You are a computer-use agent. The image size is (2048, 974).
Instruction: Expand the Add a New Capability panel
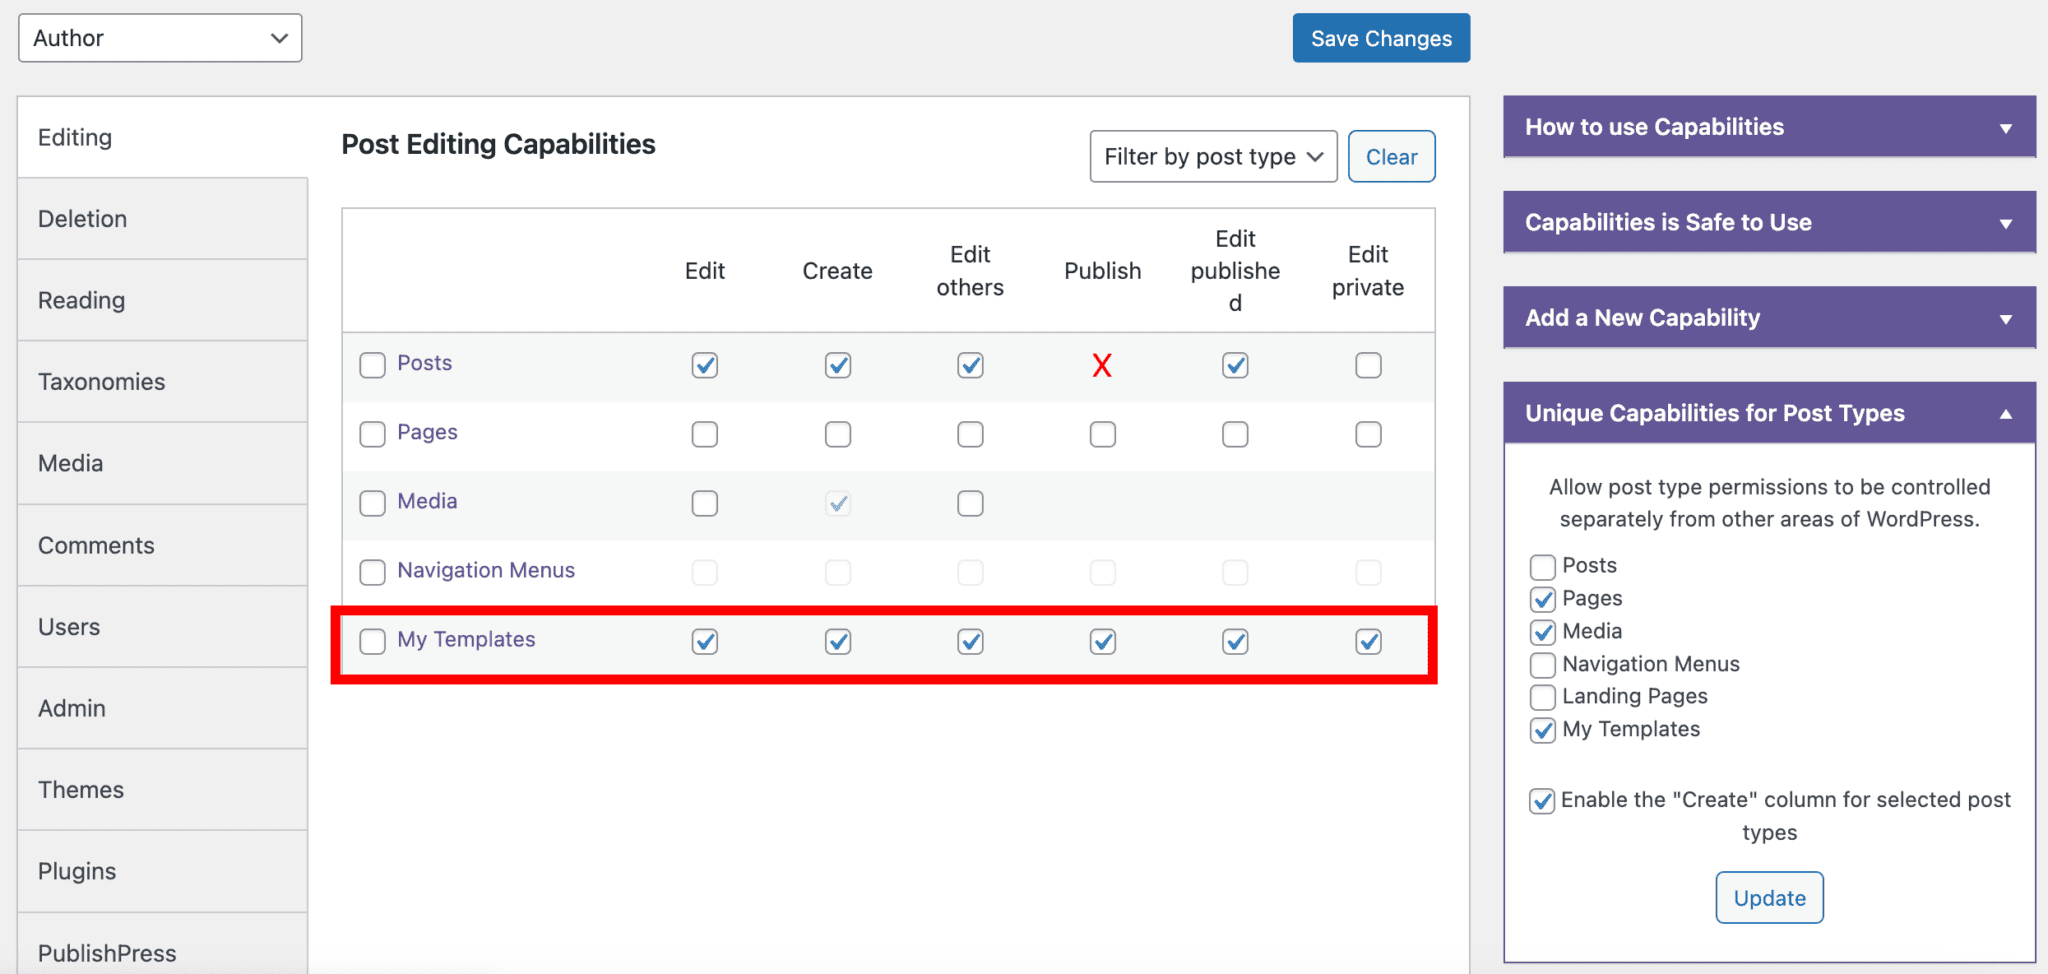tap(1769, 318)
